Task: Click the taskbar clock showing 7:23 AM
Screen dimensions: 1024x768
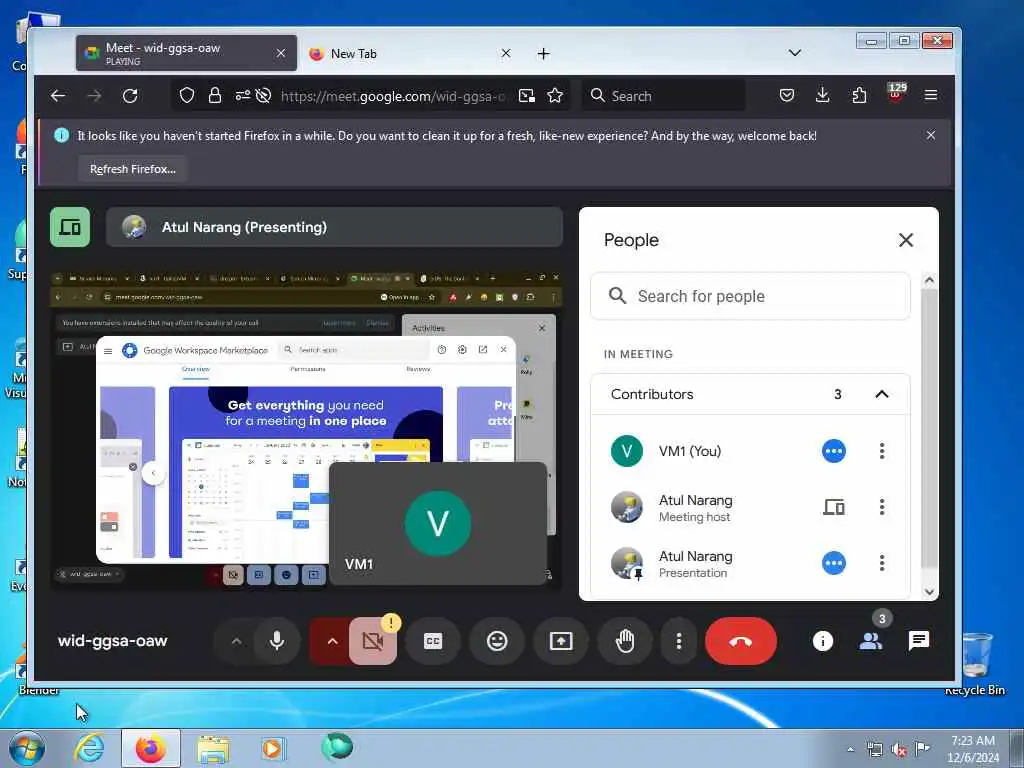Action: tap(973, 748)
